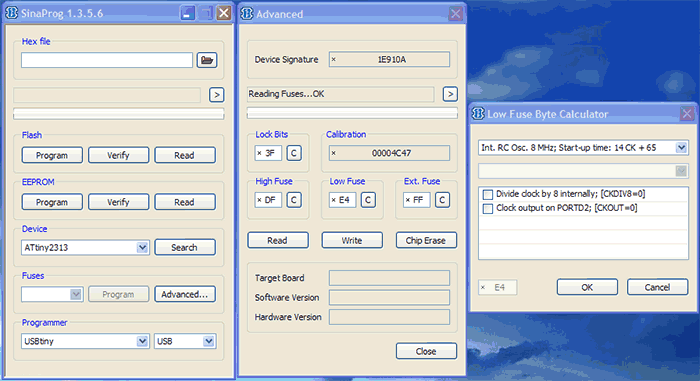This screenshot has height=381, width=700.
Task: Click EEPROM Program button
Action: [52, 202]
